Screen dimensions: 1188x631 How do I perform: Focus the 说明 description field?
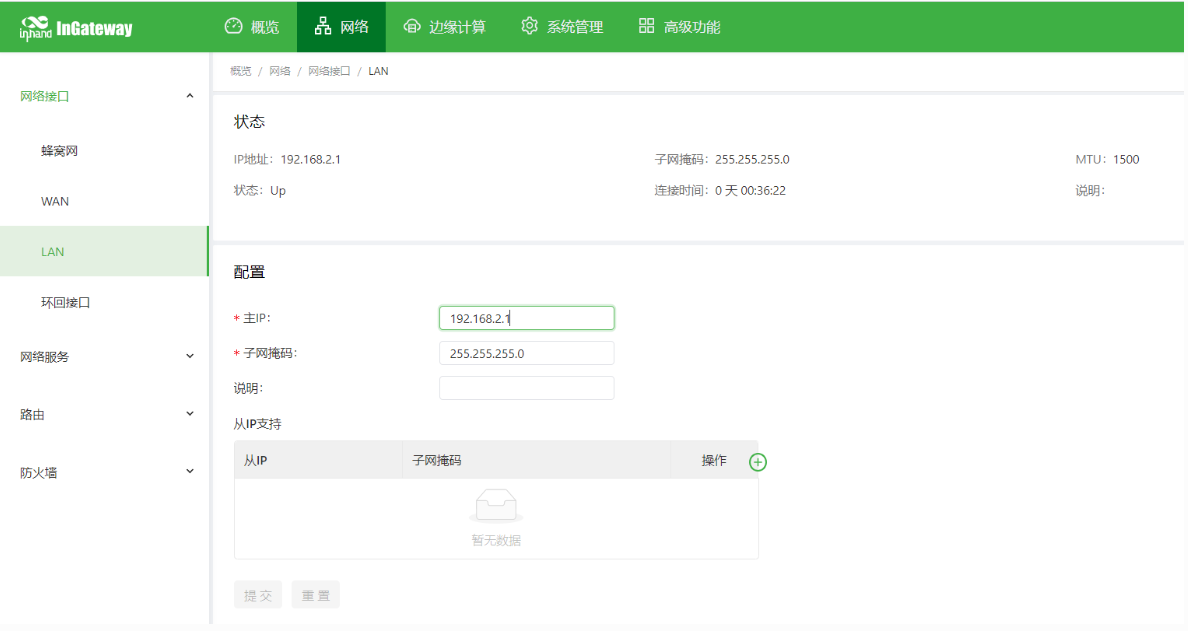tap(526, 388)
